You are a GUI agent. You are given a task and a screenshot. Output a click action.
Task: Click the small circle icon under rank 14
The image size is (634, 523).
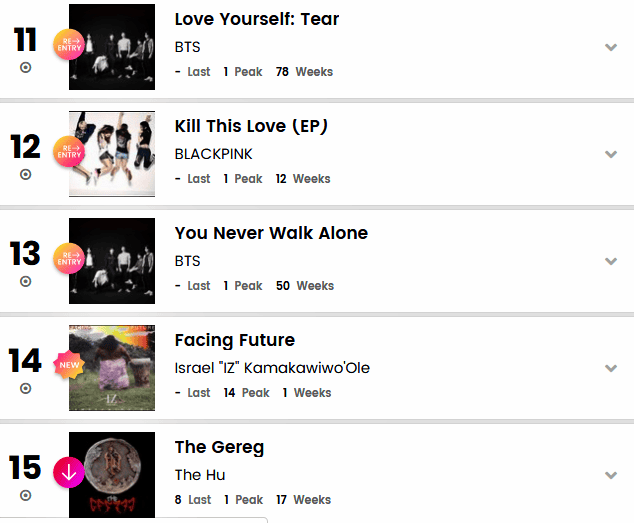click(26, 388)
